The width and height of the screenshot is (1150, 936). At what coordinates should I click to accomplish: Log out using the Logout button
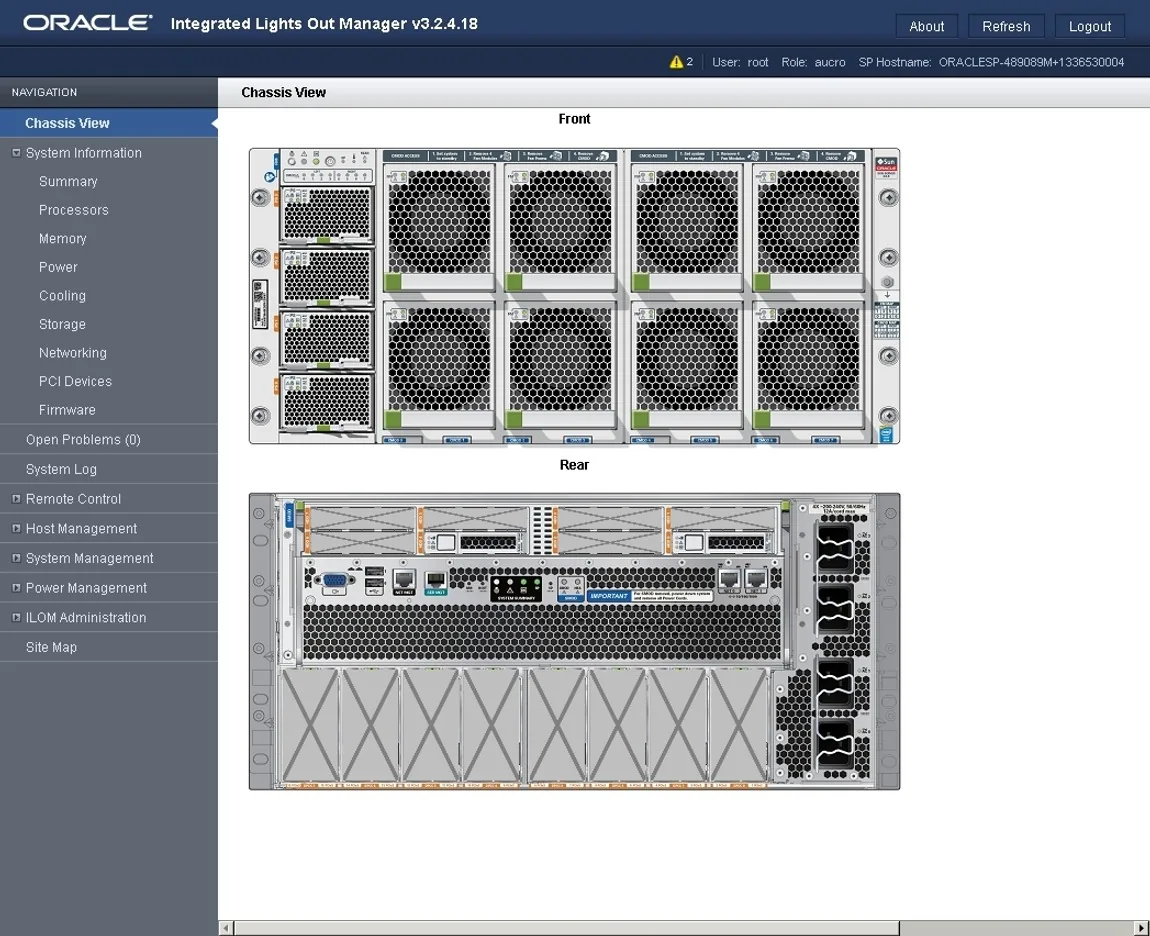coord(1090,26)
